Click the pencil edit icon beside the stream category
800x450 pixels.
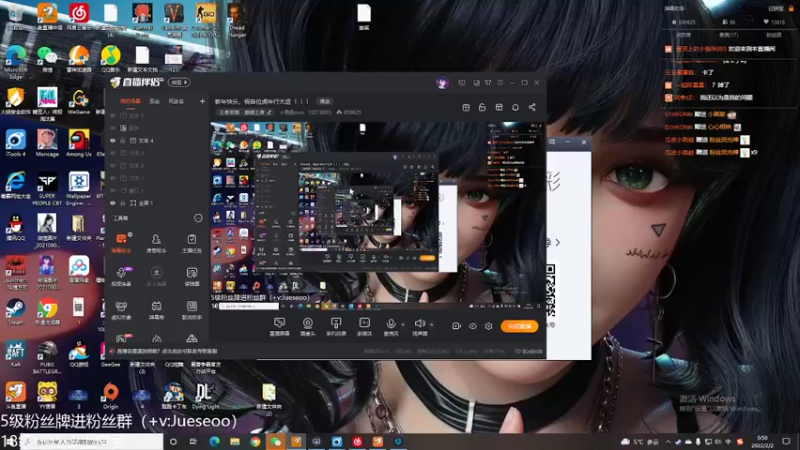pos(269,112)
